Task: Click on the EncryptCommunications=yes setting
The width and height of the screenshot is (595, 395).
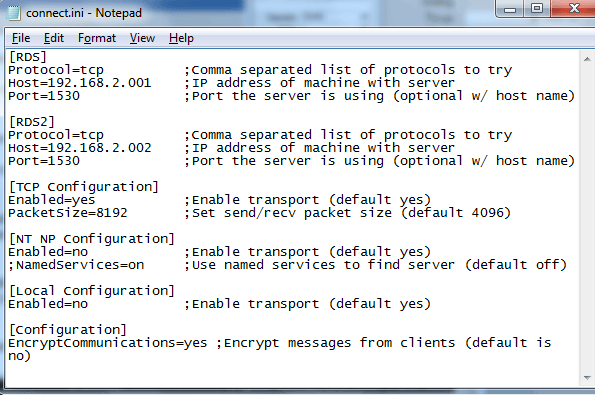Action: (x=108, y=343)
